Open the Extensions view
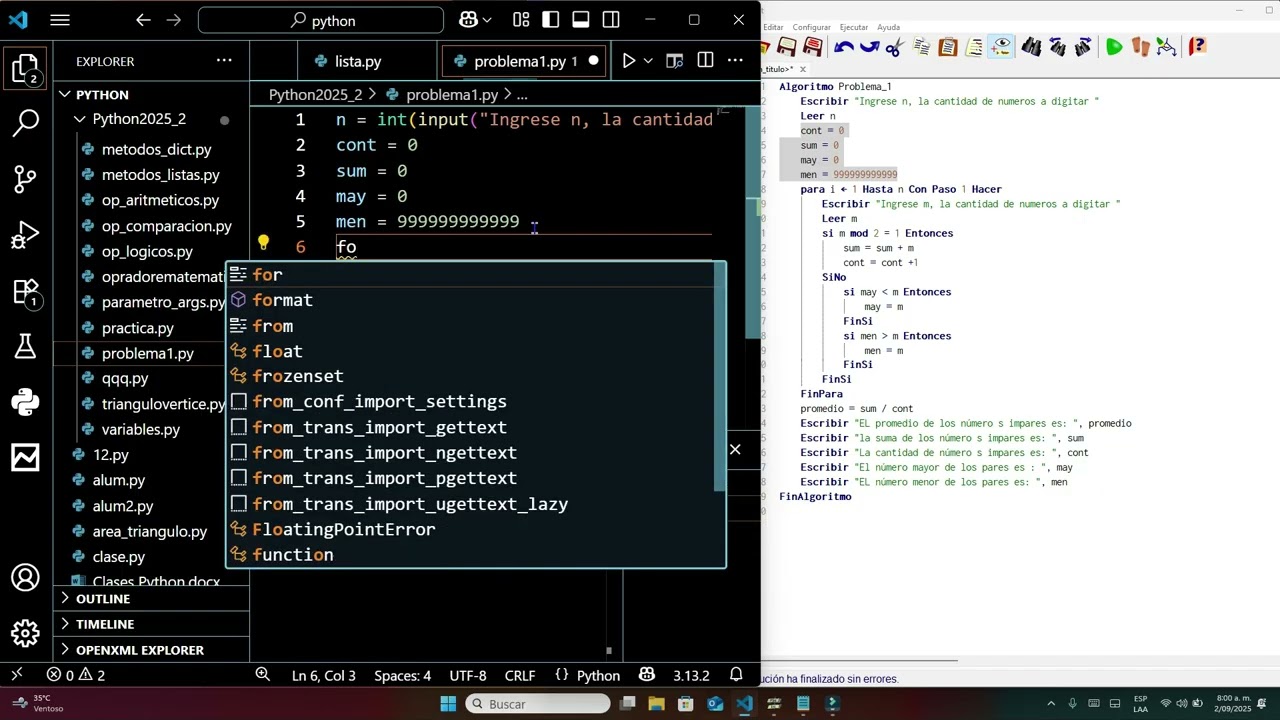 tap(25, 292)
